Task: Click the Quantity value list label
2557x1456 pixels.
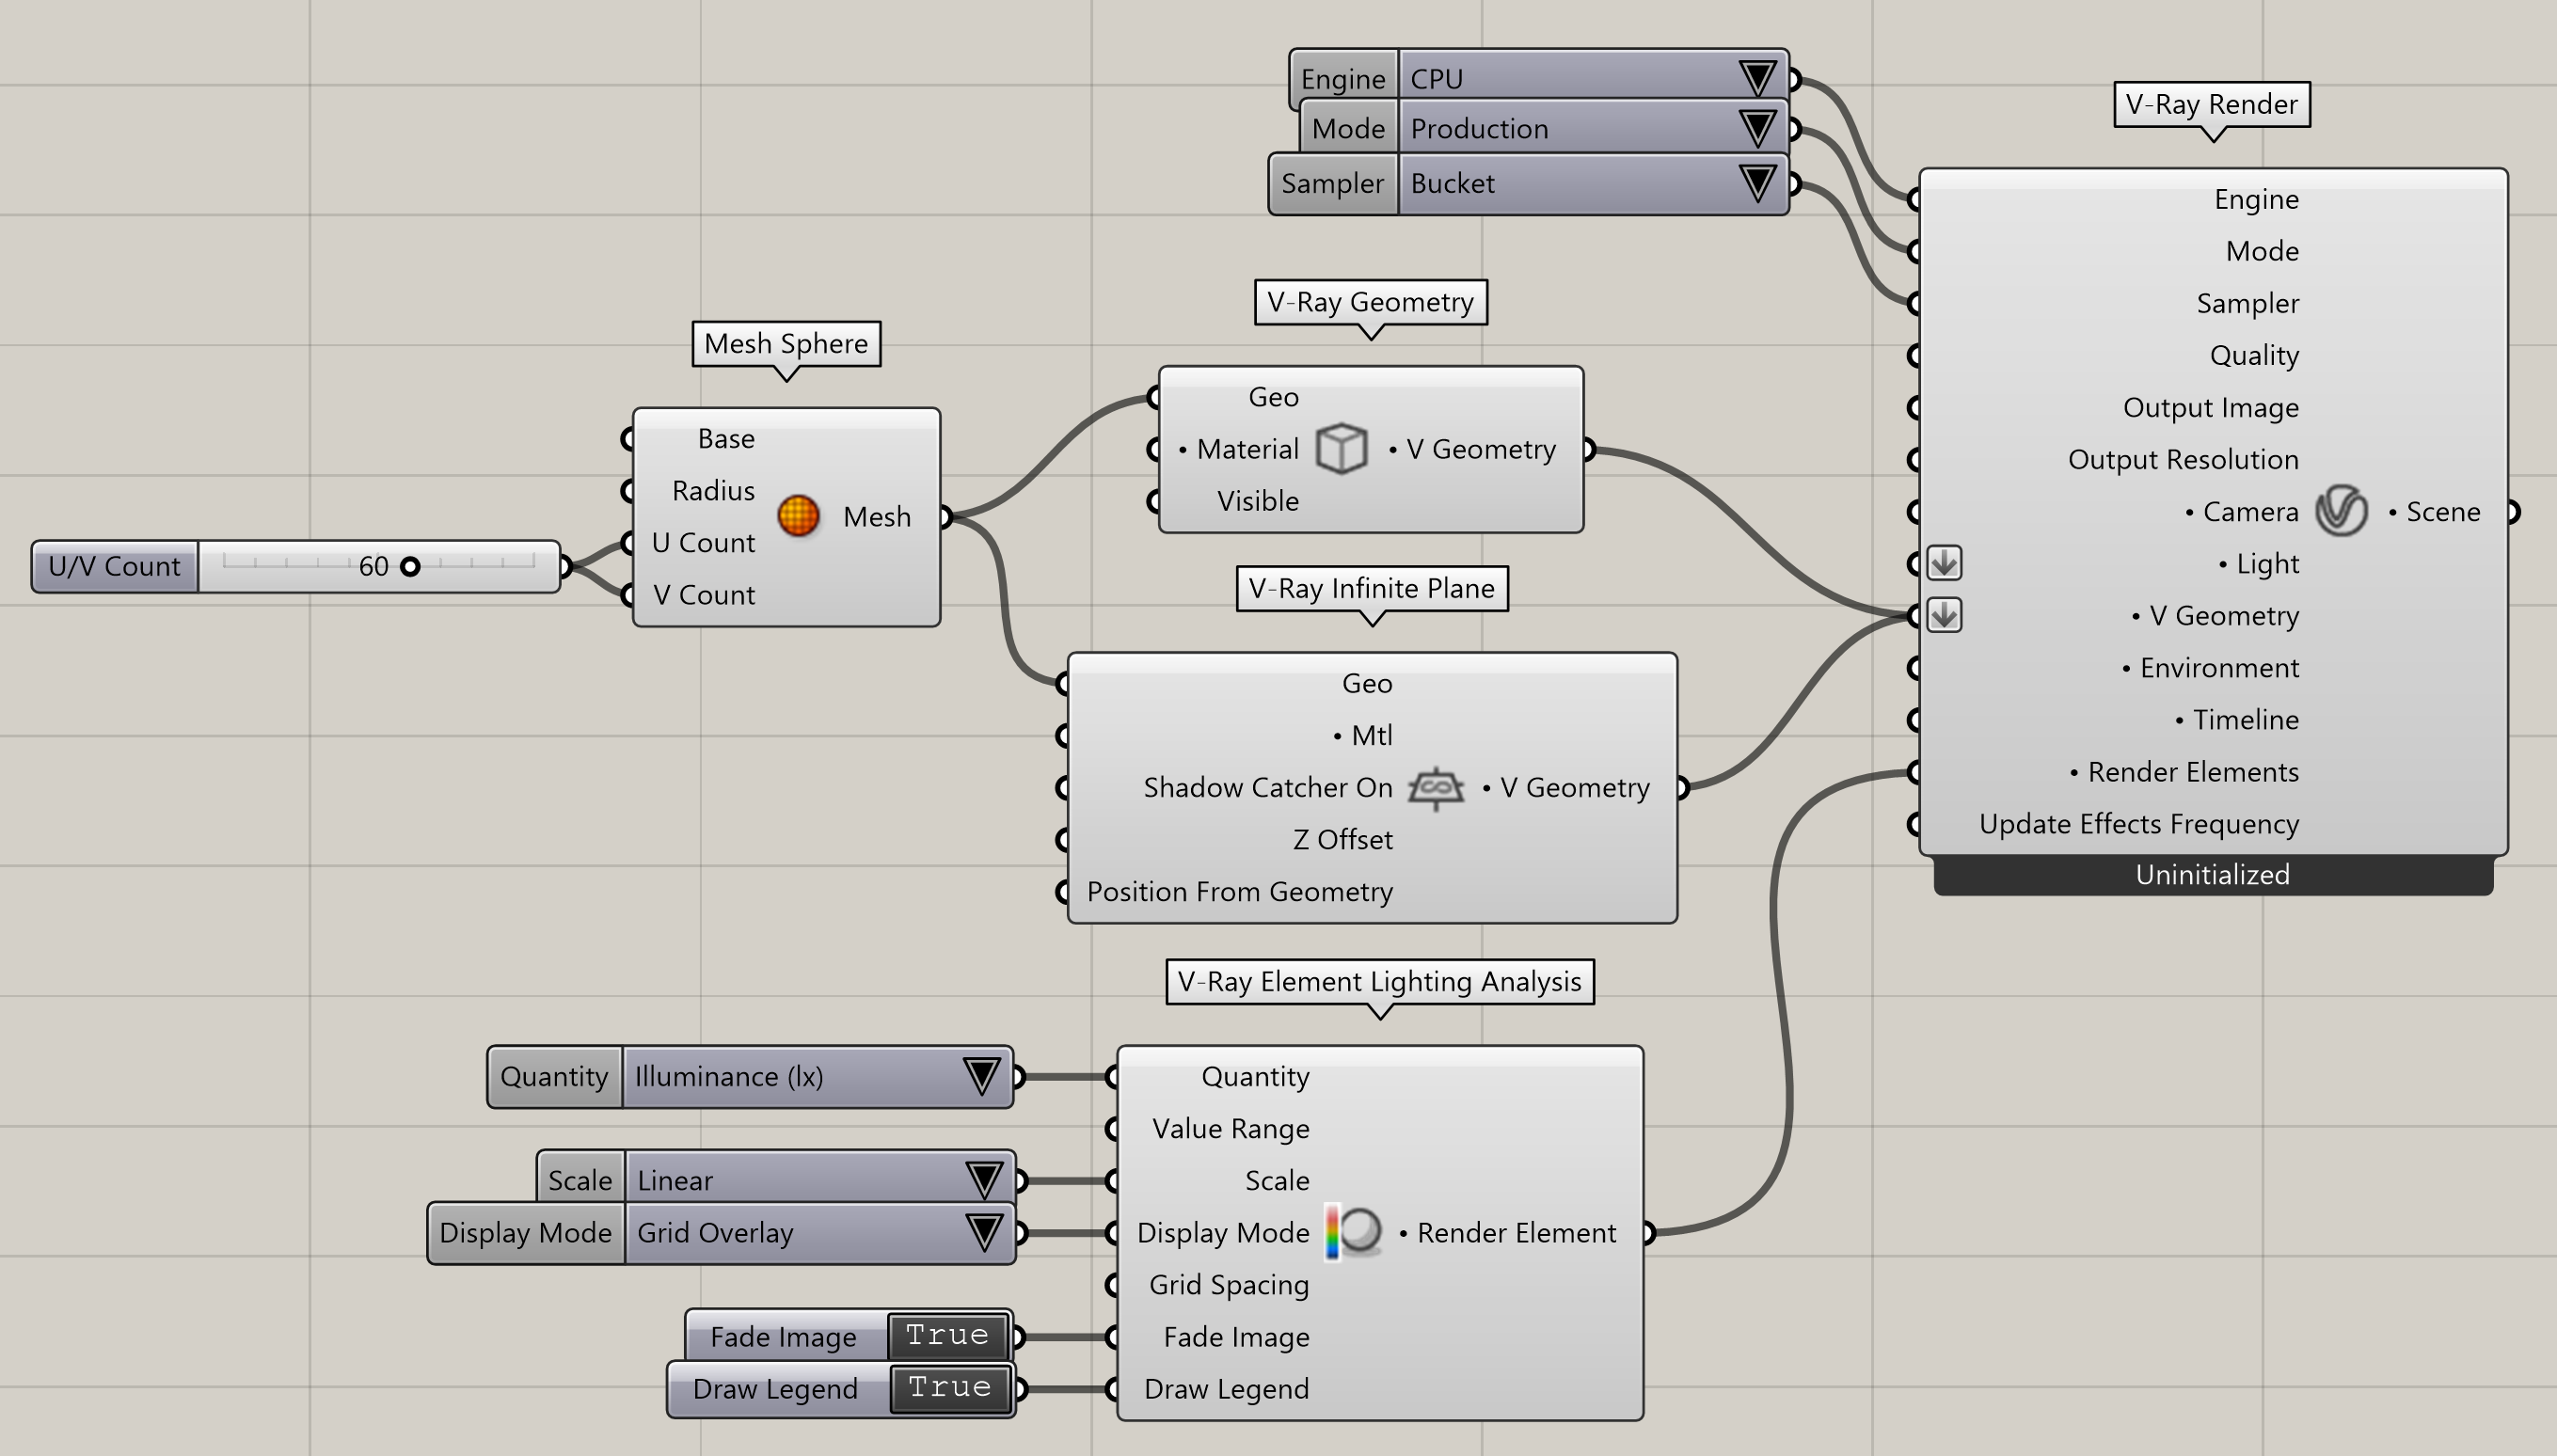Action: click(554, 1076)
